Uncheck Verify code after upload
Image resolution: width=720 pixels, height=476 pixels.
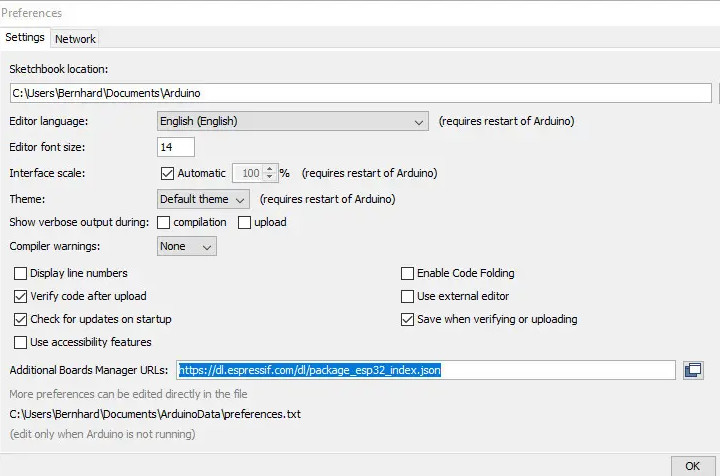point(21,296)
